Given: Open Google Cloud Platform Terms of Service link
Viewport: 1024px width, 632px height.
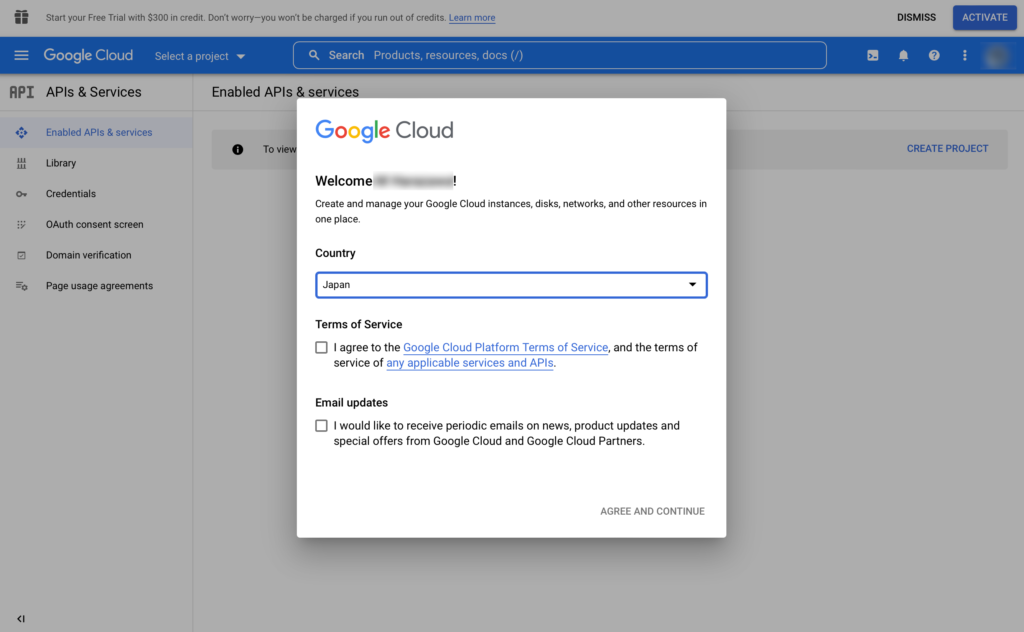Looking at the screenshot, I should (x=505, y=348).
